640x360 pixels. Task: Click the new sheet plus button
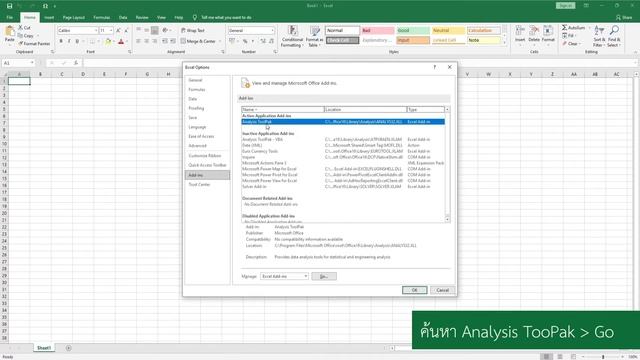pyautogui.click(x=69, y=348)
